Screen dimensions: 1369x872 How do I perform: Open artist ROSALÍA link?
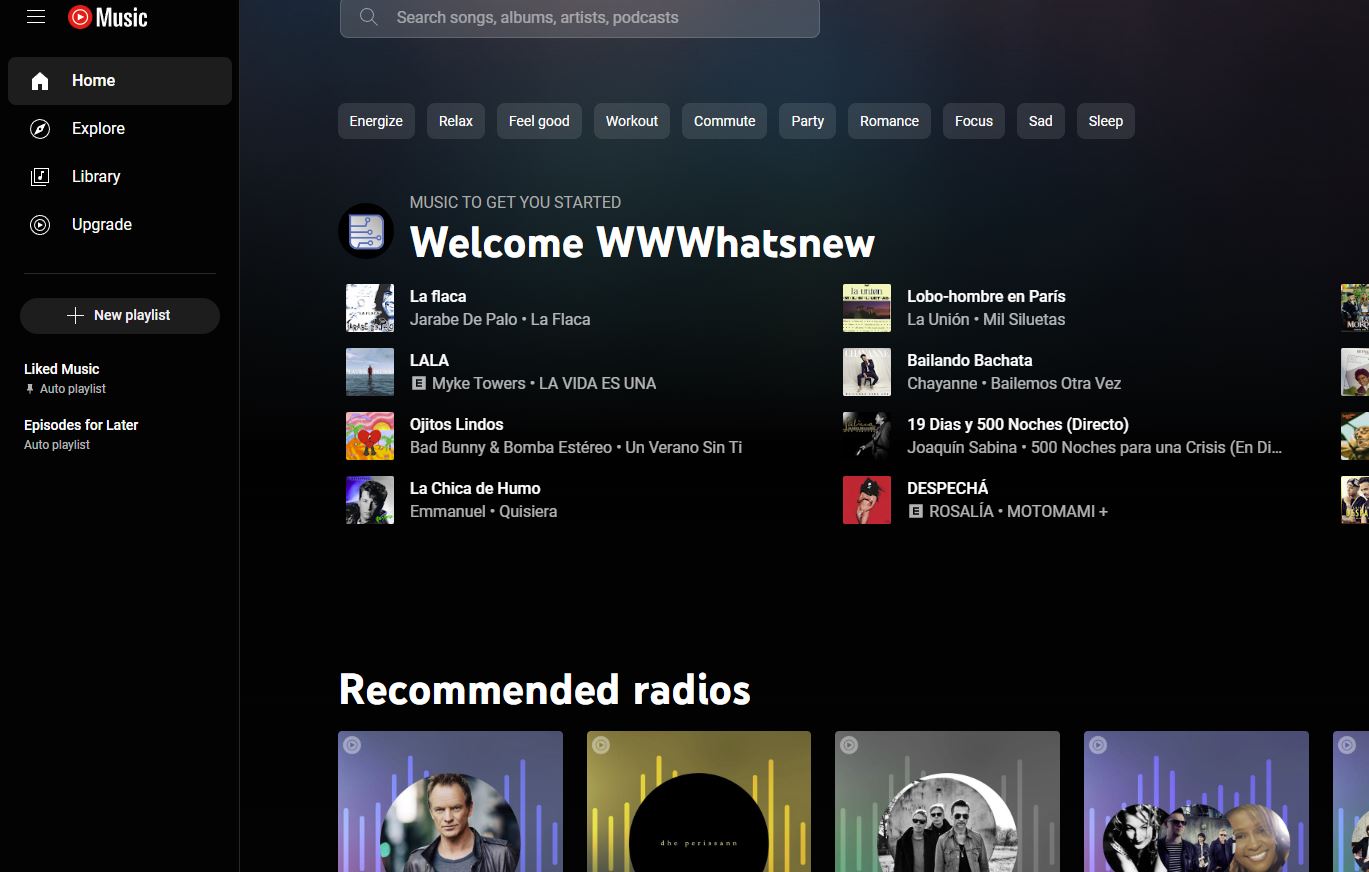click(961, 512)
